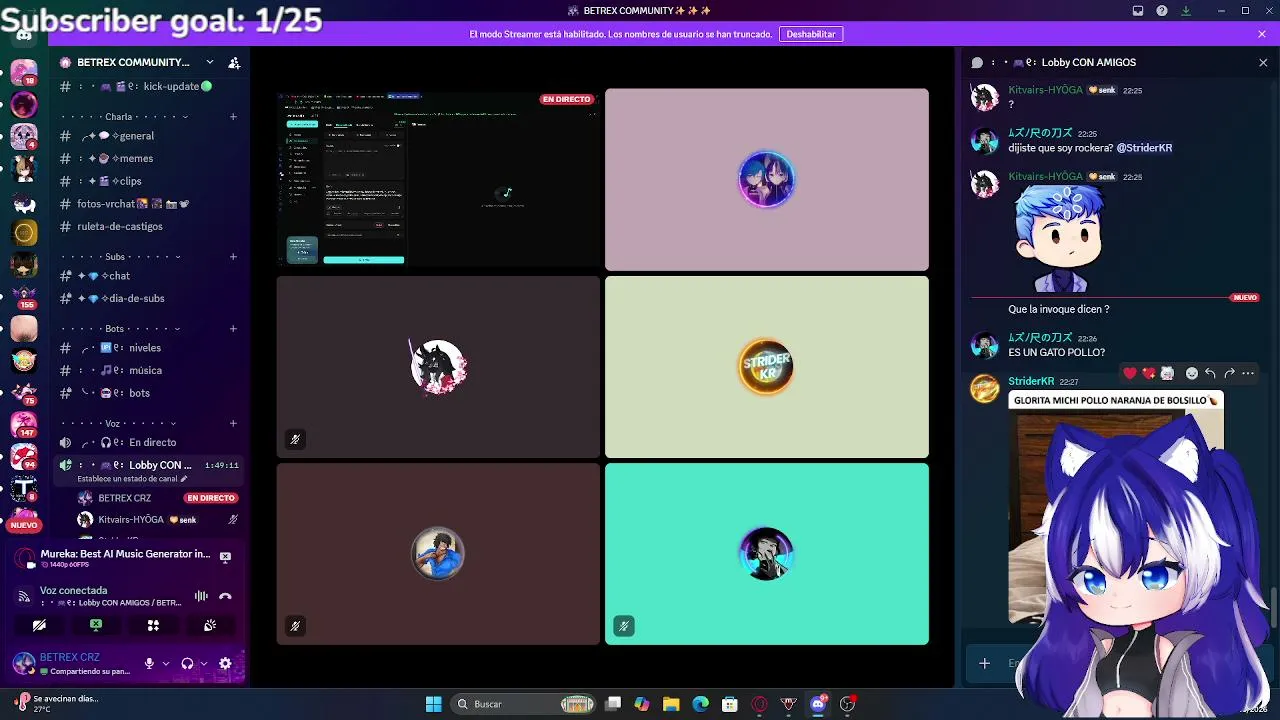Open the live stream tile
The image size is (1280, 720).
pos(438,179)
